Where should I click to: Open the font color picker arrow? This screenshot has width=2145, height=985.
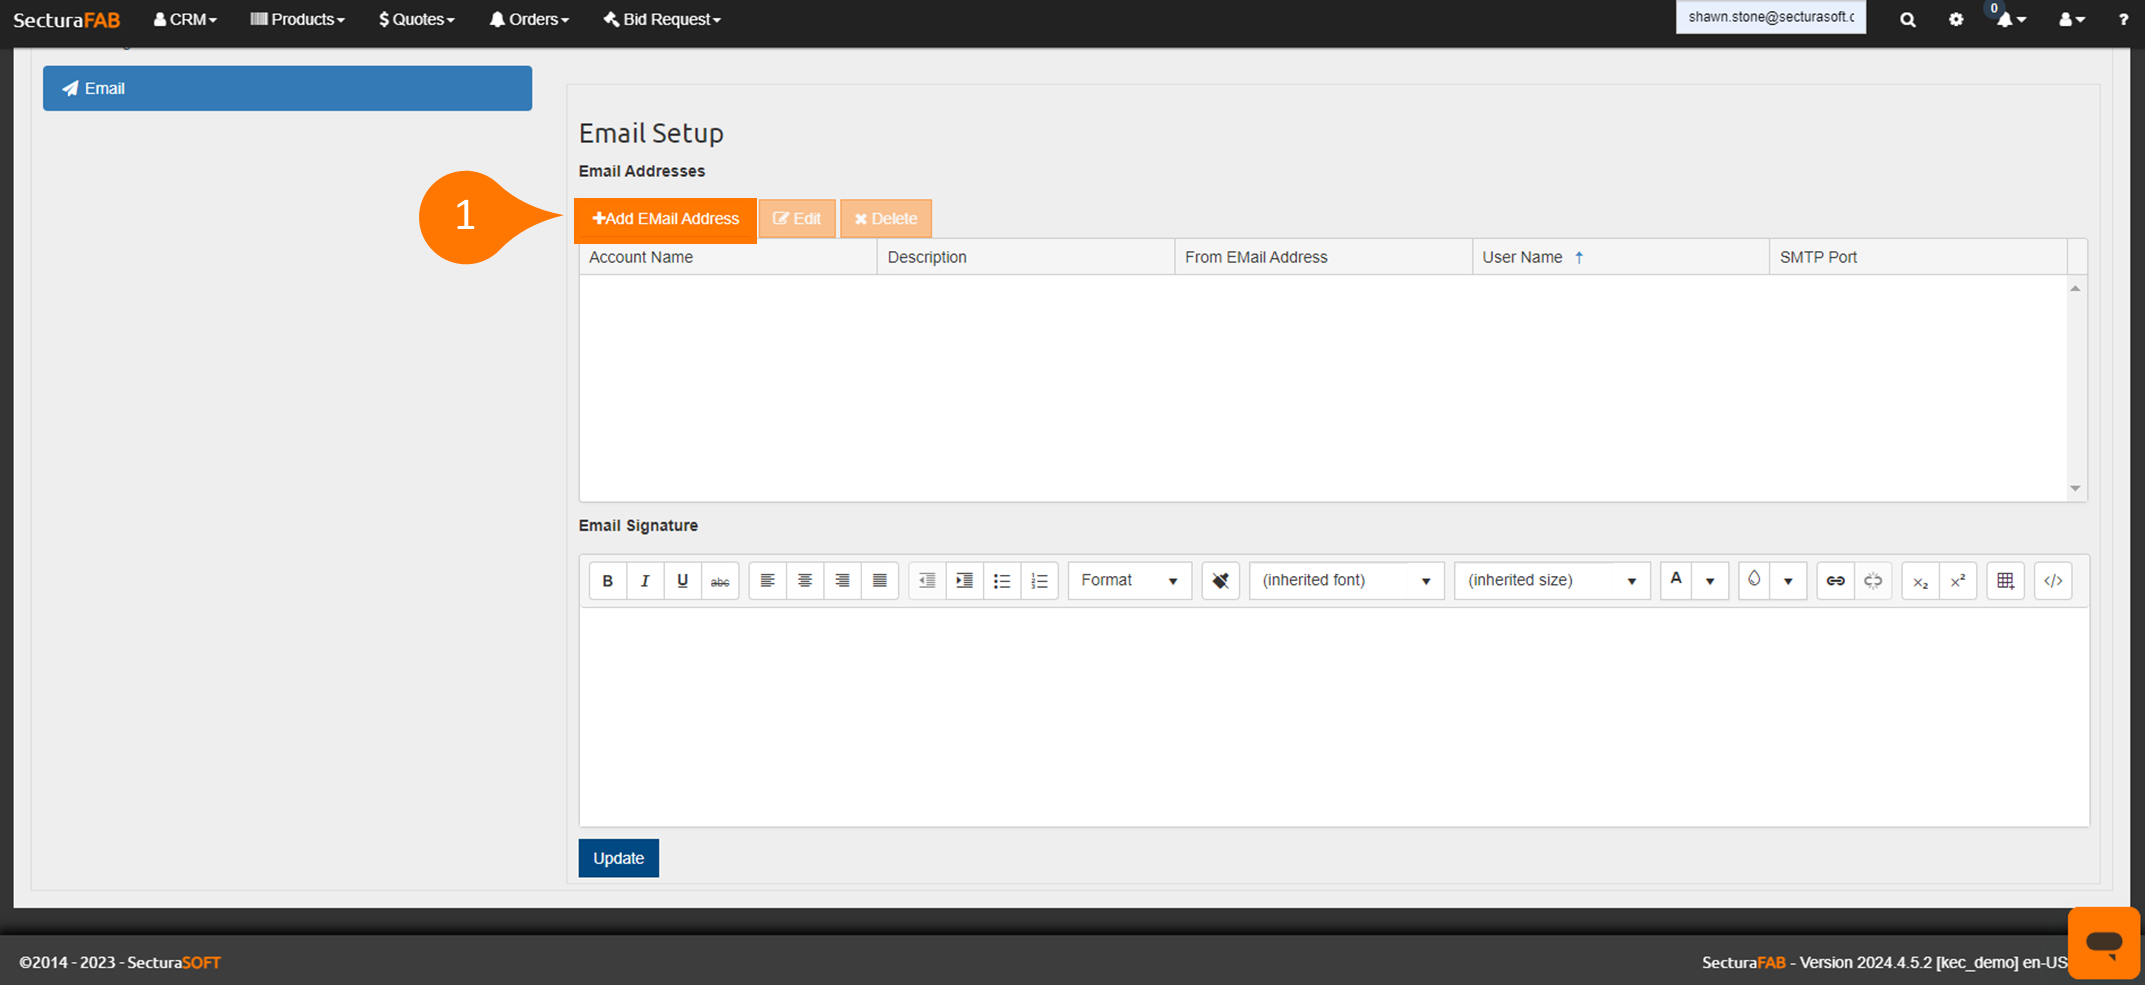click(x=1710, y=581)
